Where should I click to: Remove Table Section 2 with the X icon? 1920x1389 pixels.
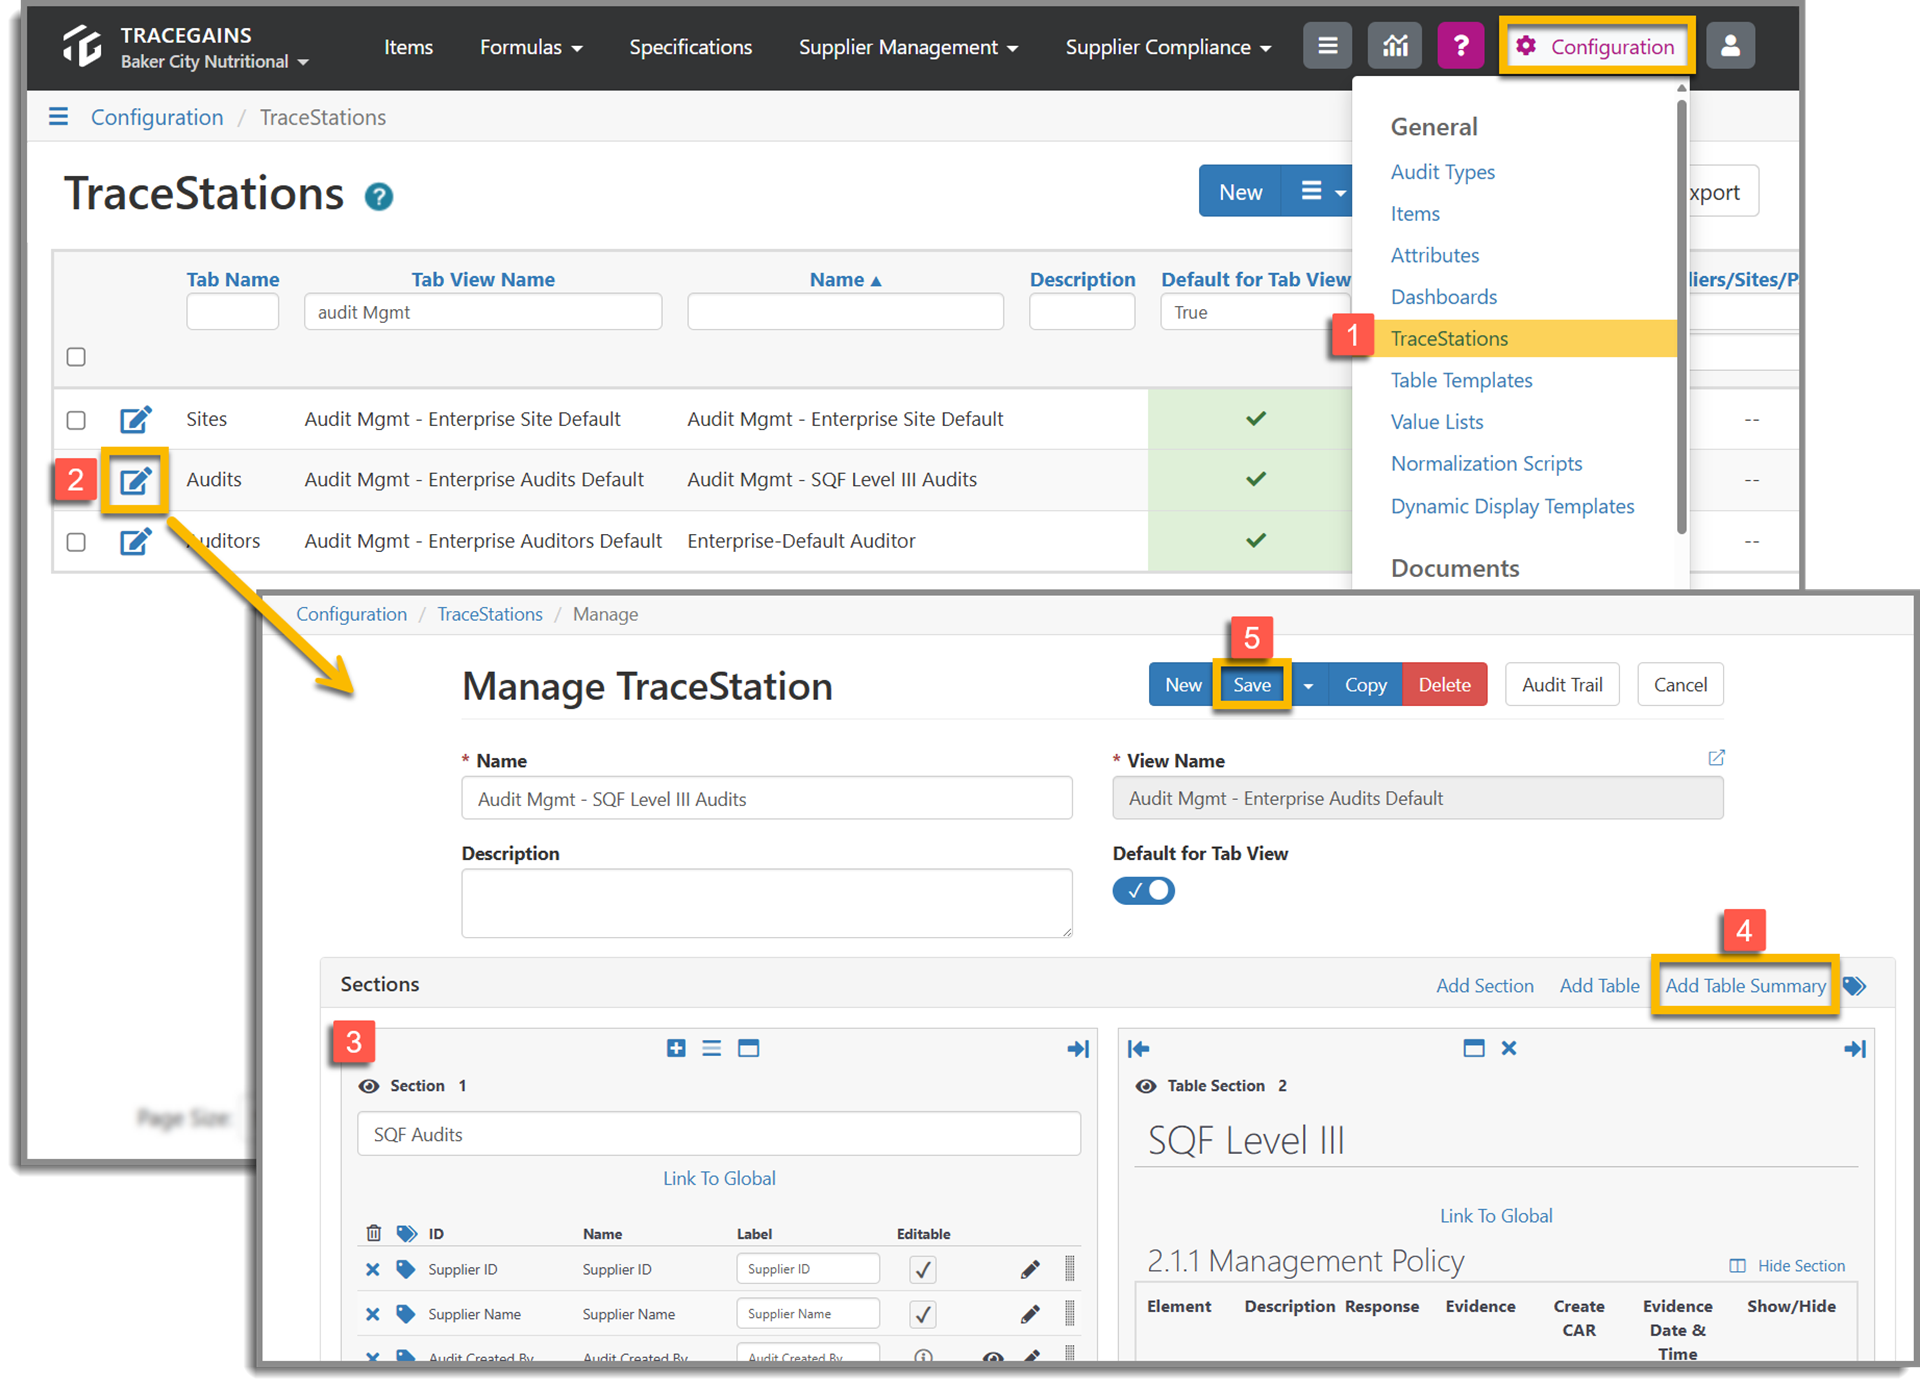(x=1509, y=1048)
